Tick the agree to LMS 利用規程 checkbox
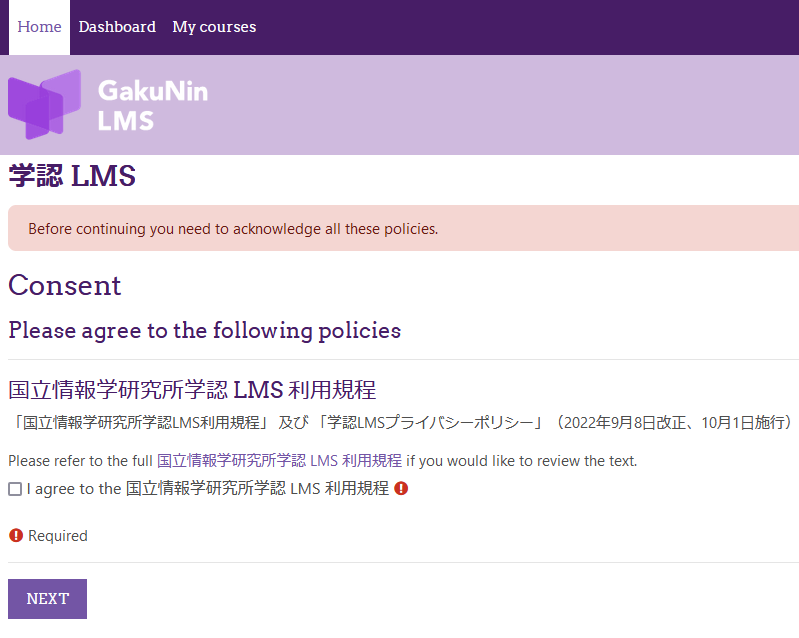The width and height of the screenshot is (799, 638). pos(15,489)
